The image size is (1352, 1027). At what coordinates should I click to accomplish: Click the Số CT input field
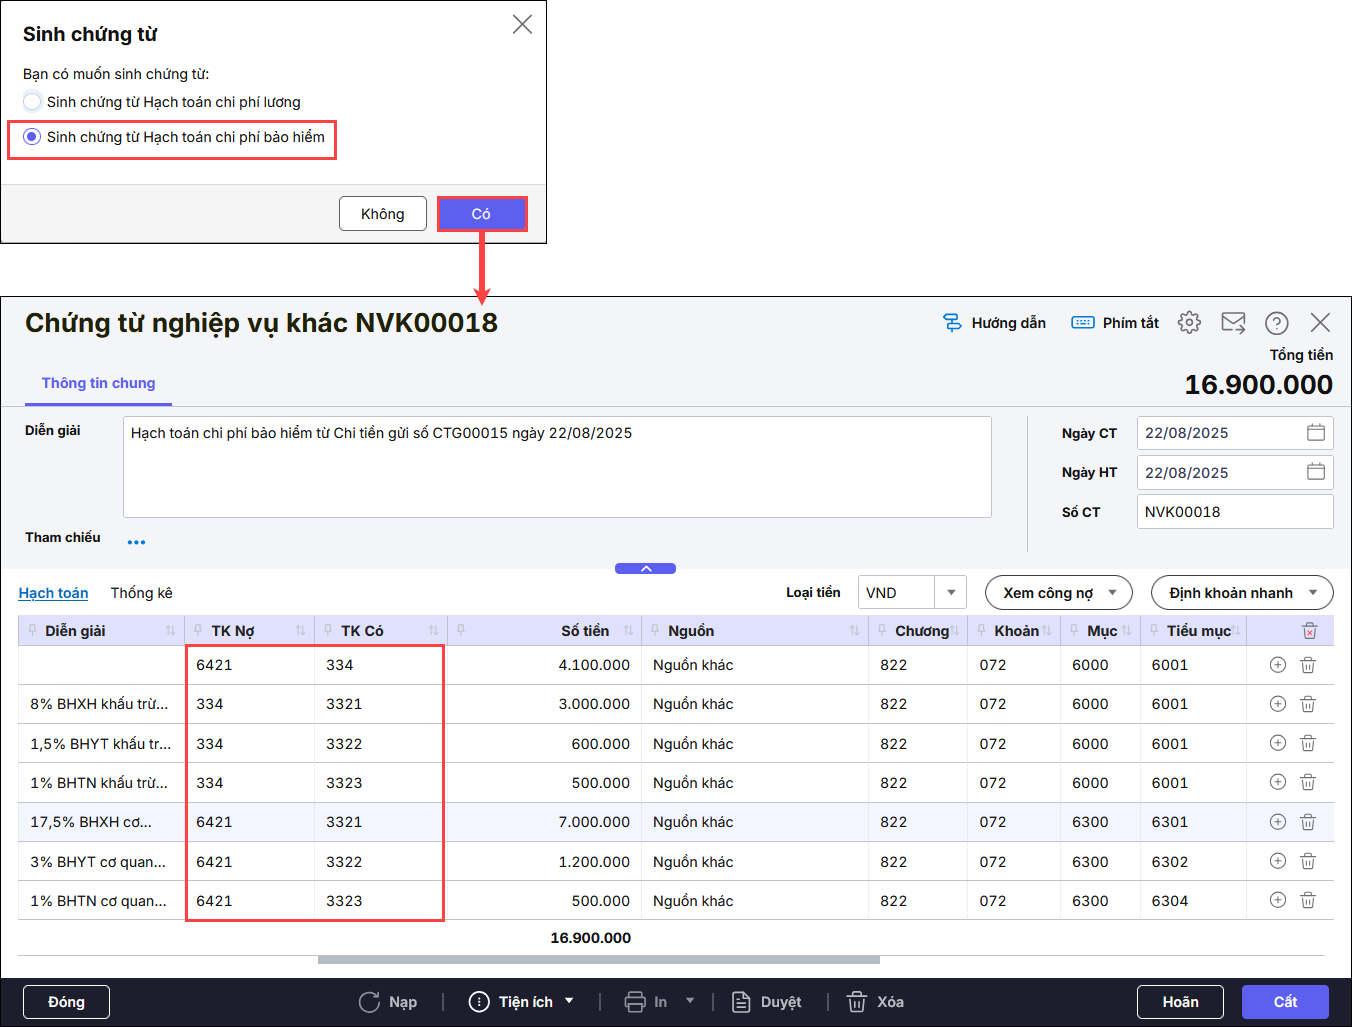point(1234,512)
